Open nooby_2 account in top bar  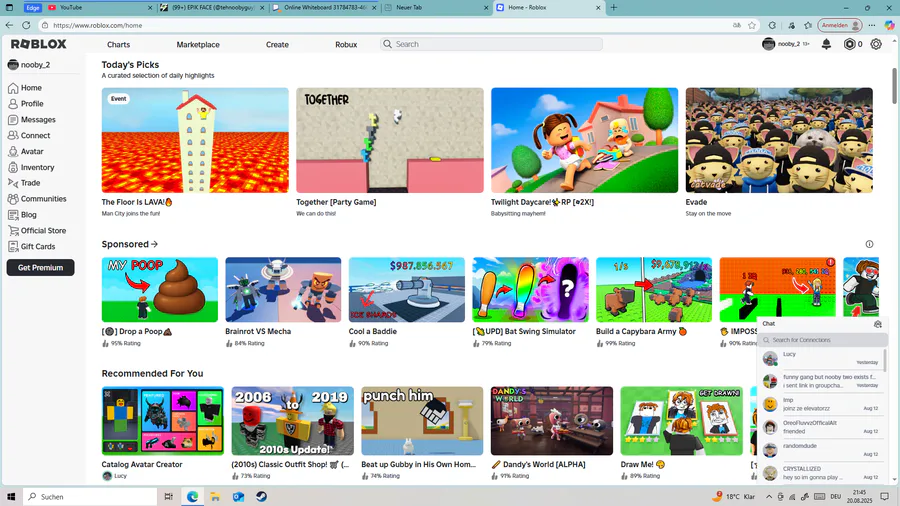point(786,44)
